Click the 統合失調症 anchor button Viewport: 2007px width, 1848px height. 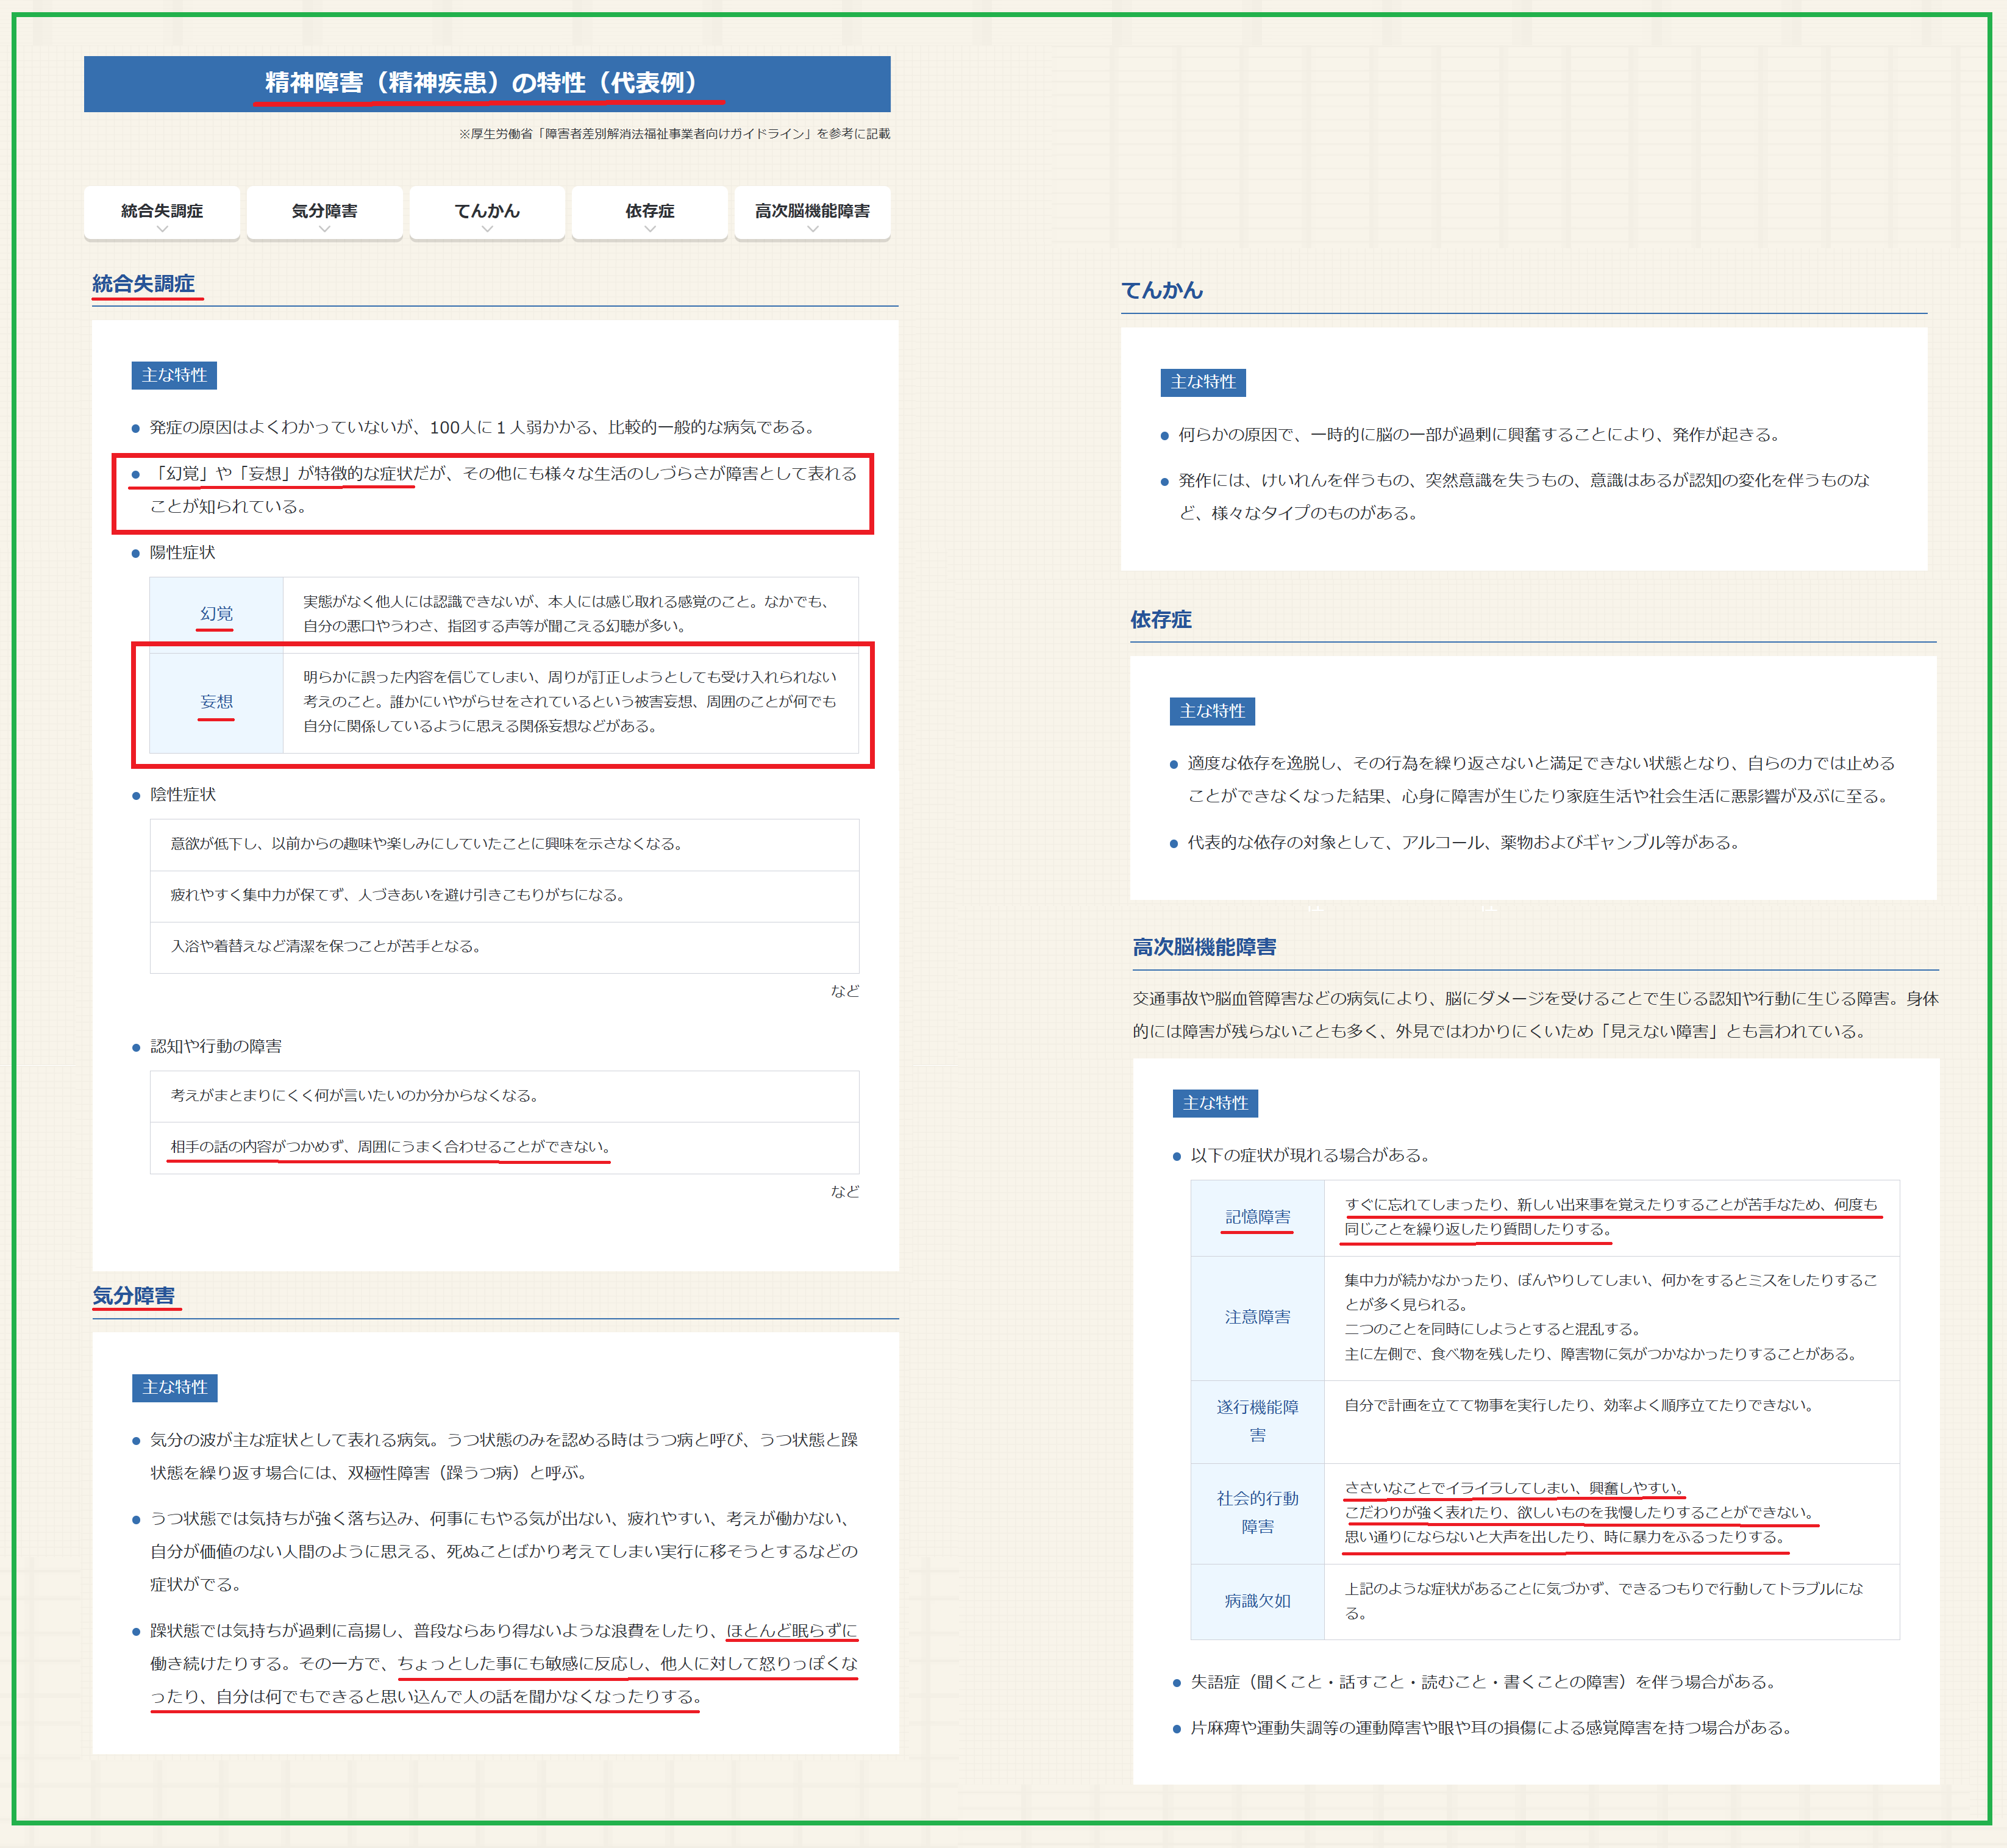161,211
